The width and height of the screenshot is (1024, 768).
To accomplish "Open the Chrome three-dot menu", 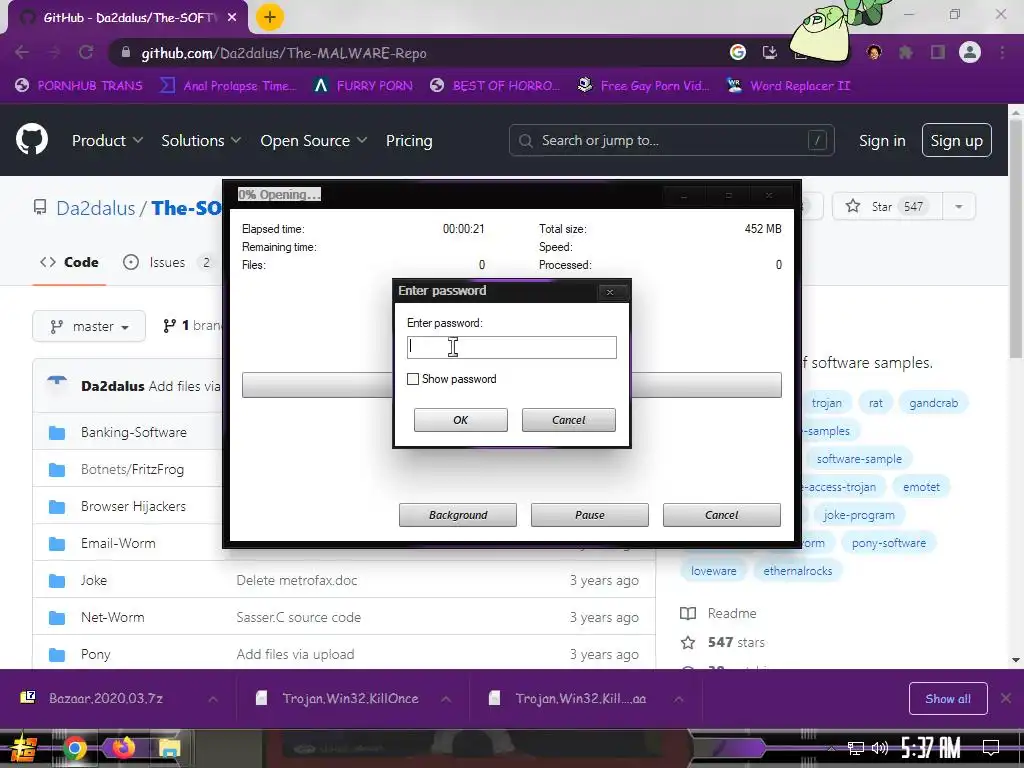I will pyautogui.click(x=1002, y=53).
